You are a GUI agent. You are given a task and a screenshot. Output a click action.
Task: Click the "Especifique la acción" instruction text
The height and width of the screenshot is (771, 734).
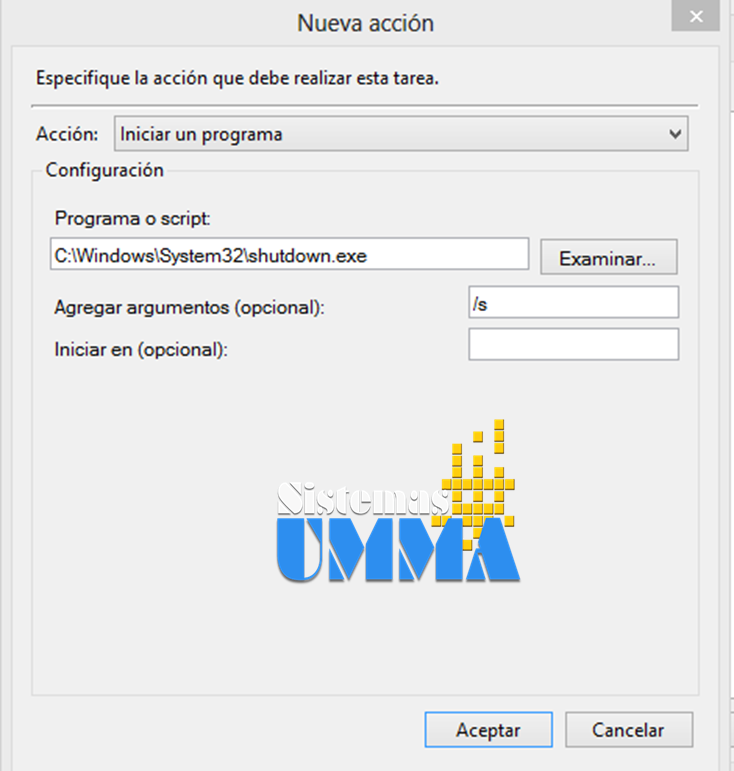pos(237,77)
